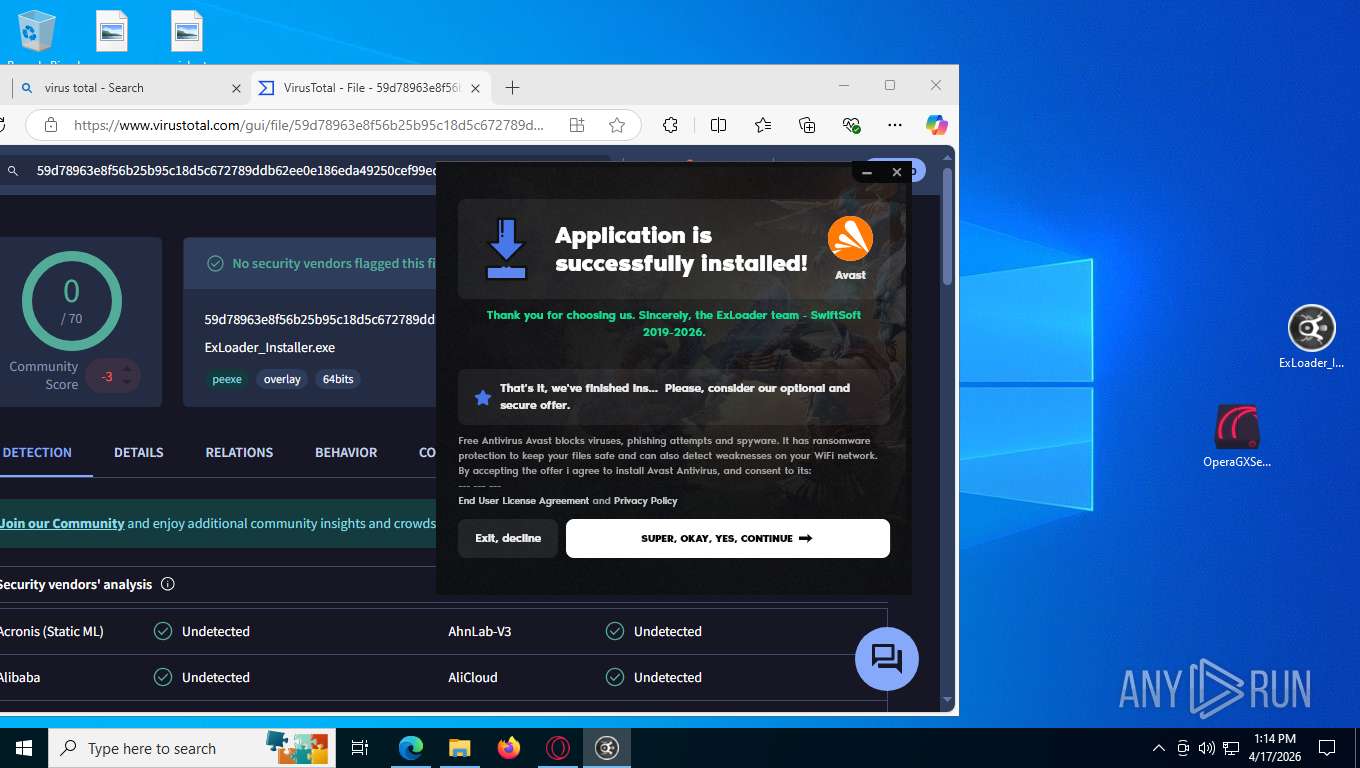This screenshot has width=1360, height=768.
Task: Click the Edge lock site-info icon
Action: [x=51, y=125]
